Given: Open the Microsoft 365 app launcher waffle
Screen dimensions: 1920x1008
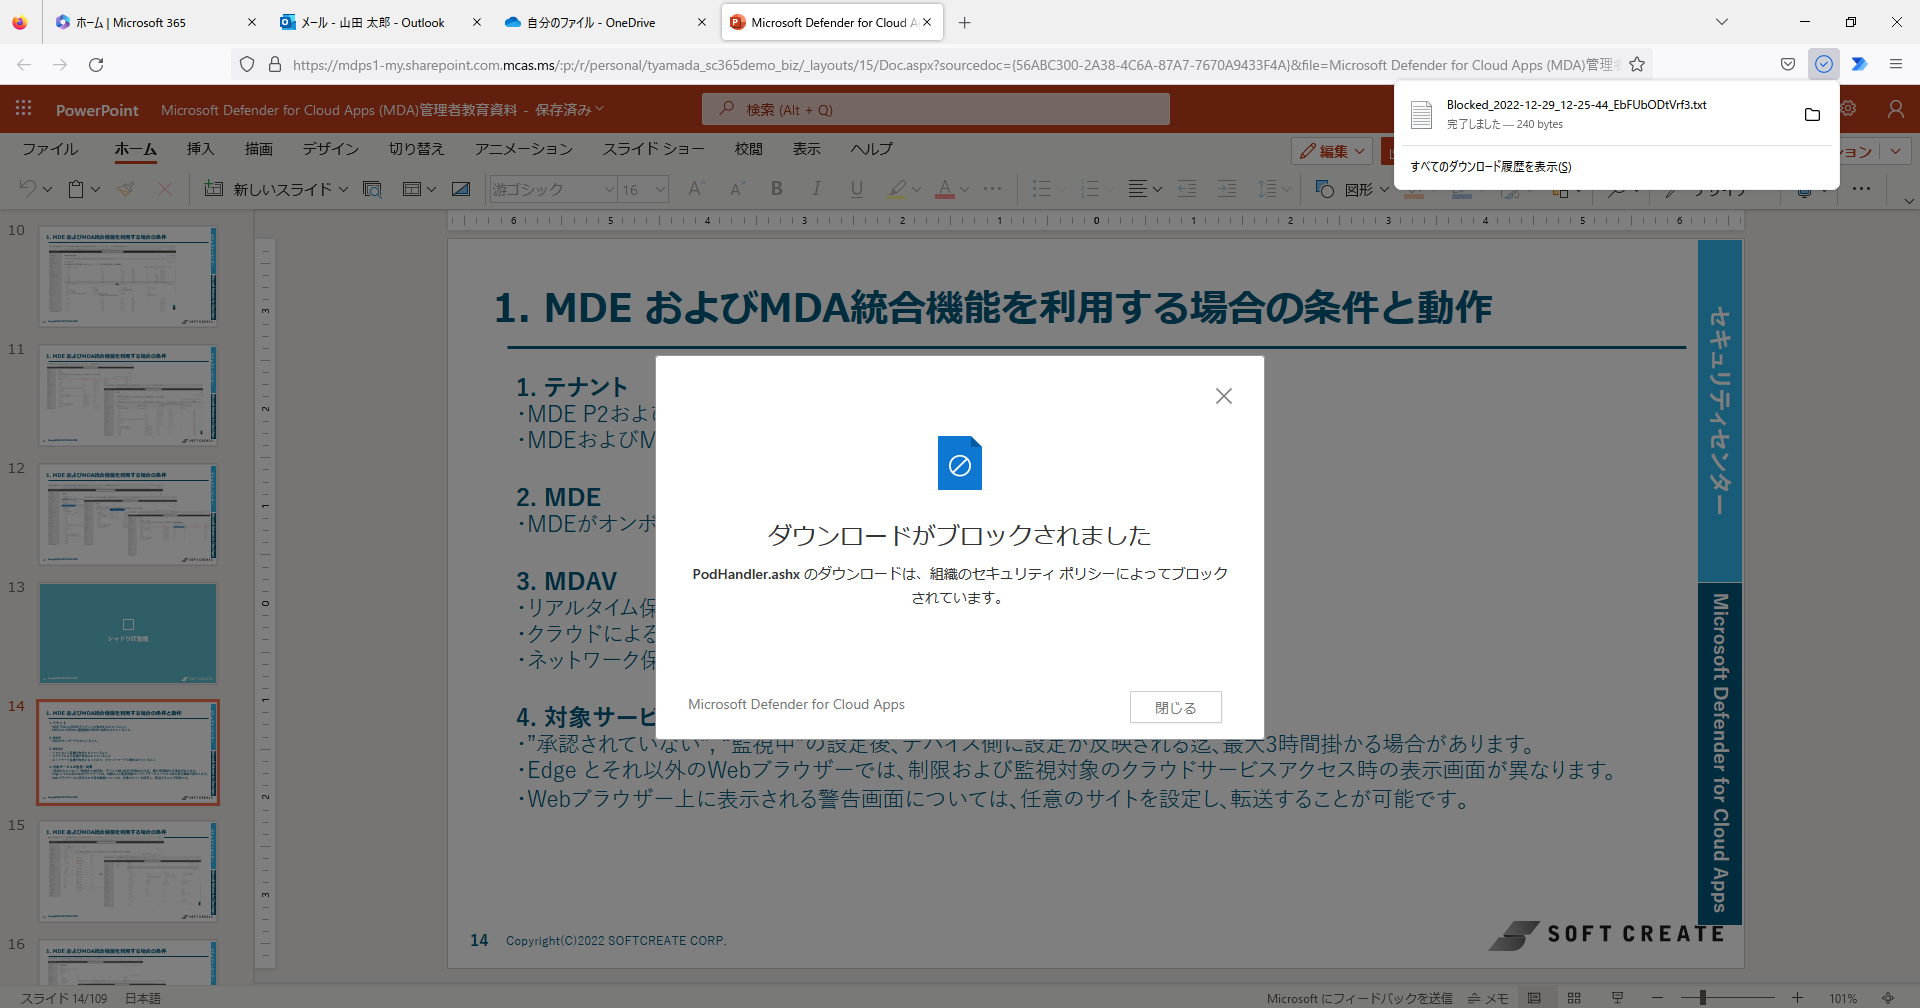Looking at the screenshot, I should (23, 109).
